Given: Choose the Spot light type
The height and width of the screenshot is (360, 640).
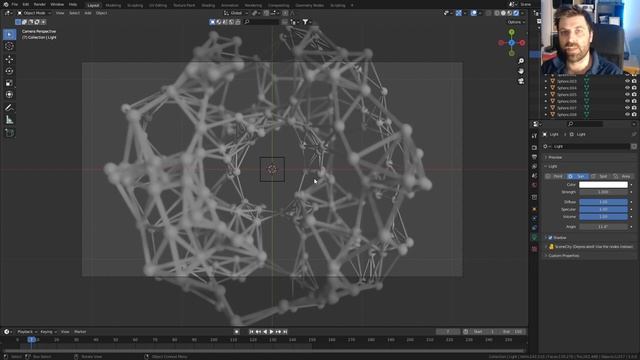Looking at the screenshot, I should [600, 176].
